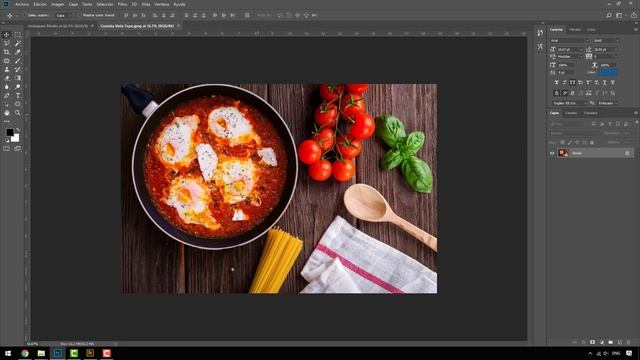Viewport: 640px width, 360px height.
Task: Switch to the Canales tab
Action: click(x=571, y=113)
